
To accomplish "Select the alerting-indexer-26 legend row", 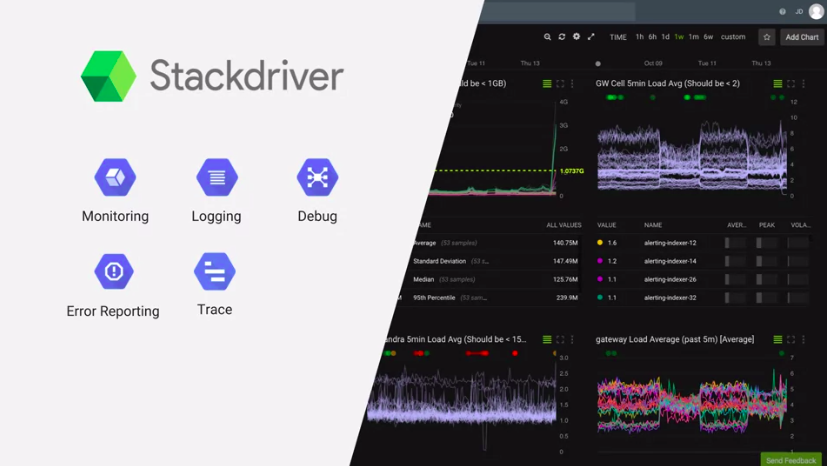I will point(703,279).
